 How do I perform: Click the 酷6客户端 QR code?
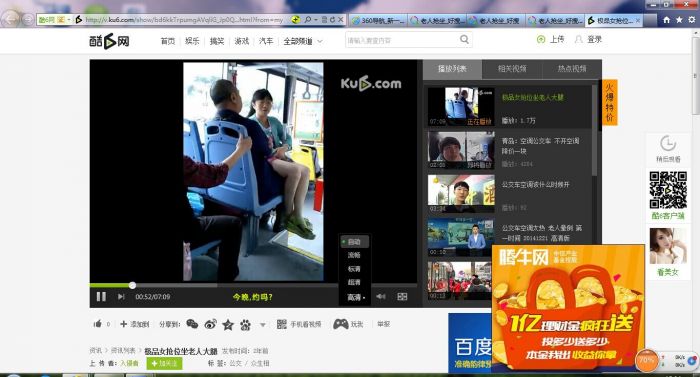coord(668,190)
